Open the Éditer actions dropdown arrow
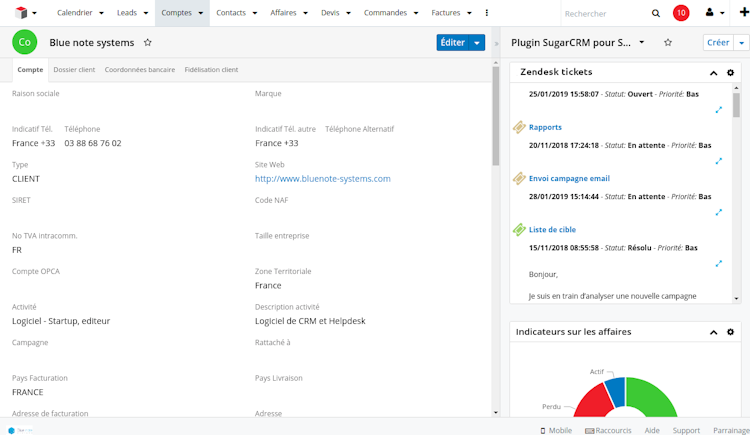The image size is (750, 435). (477, 43)
